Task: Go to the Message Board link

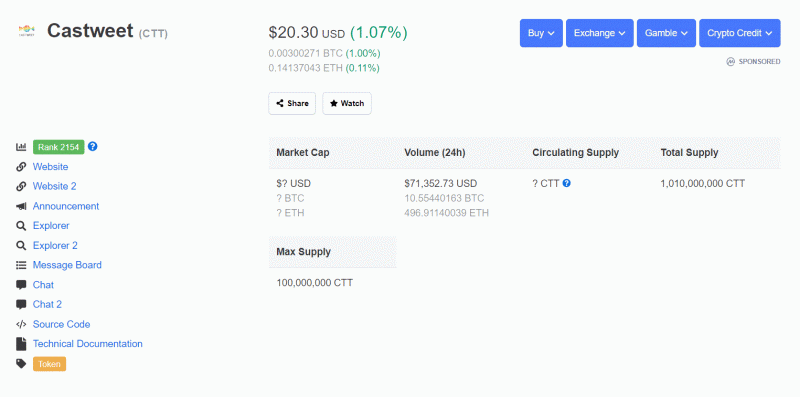Action: [67, 265]
